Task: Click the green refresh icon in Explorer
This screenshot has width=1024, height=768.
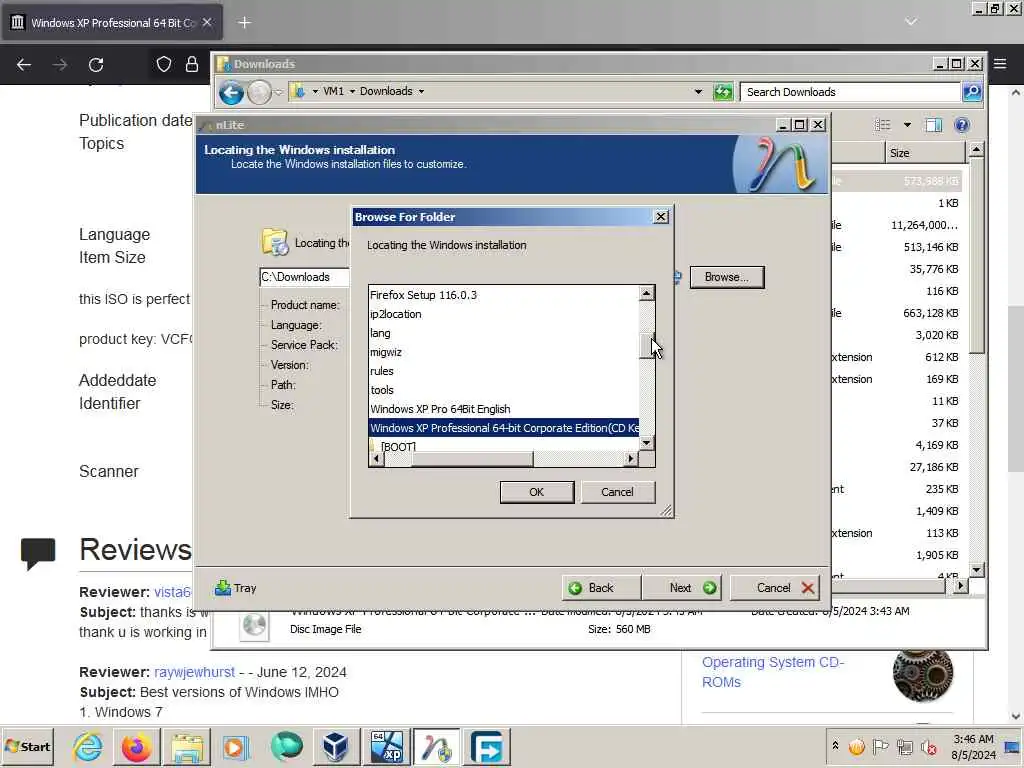Action: point(723,91)
